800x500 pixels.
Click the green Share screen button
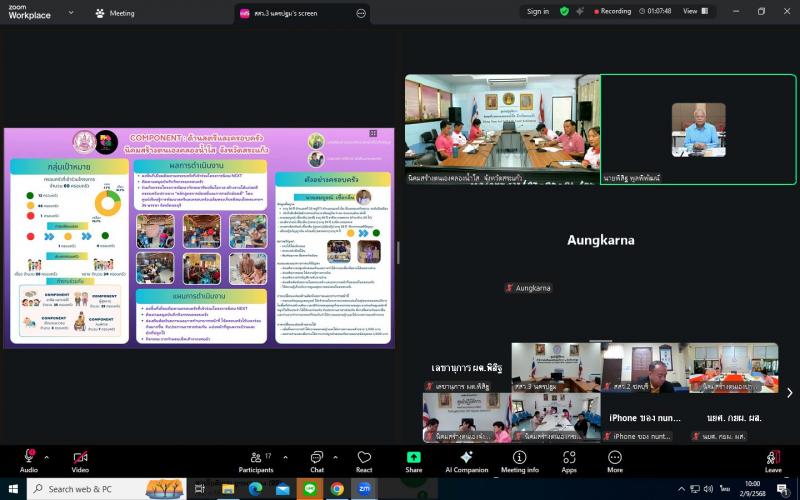click(413, 461)
